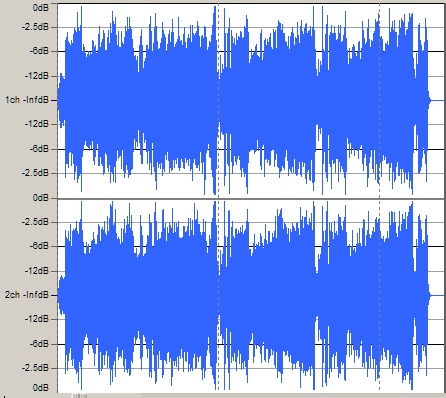
Task: Click the upper -2.5dB label in channel 2
Action: pos(35,222)
